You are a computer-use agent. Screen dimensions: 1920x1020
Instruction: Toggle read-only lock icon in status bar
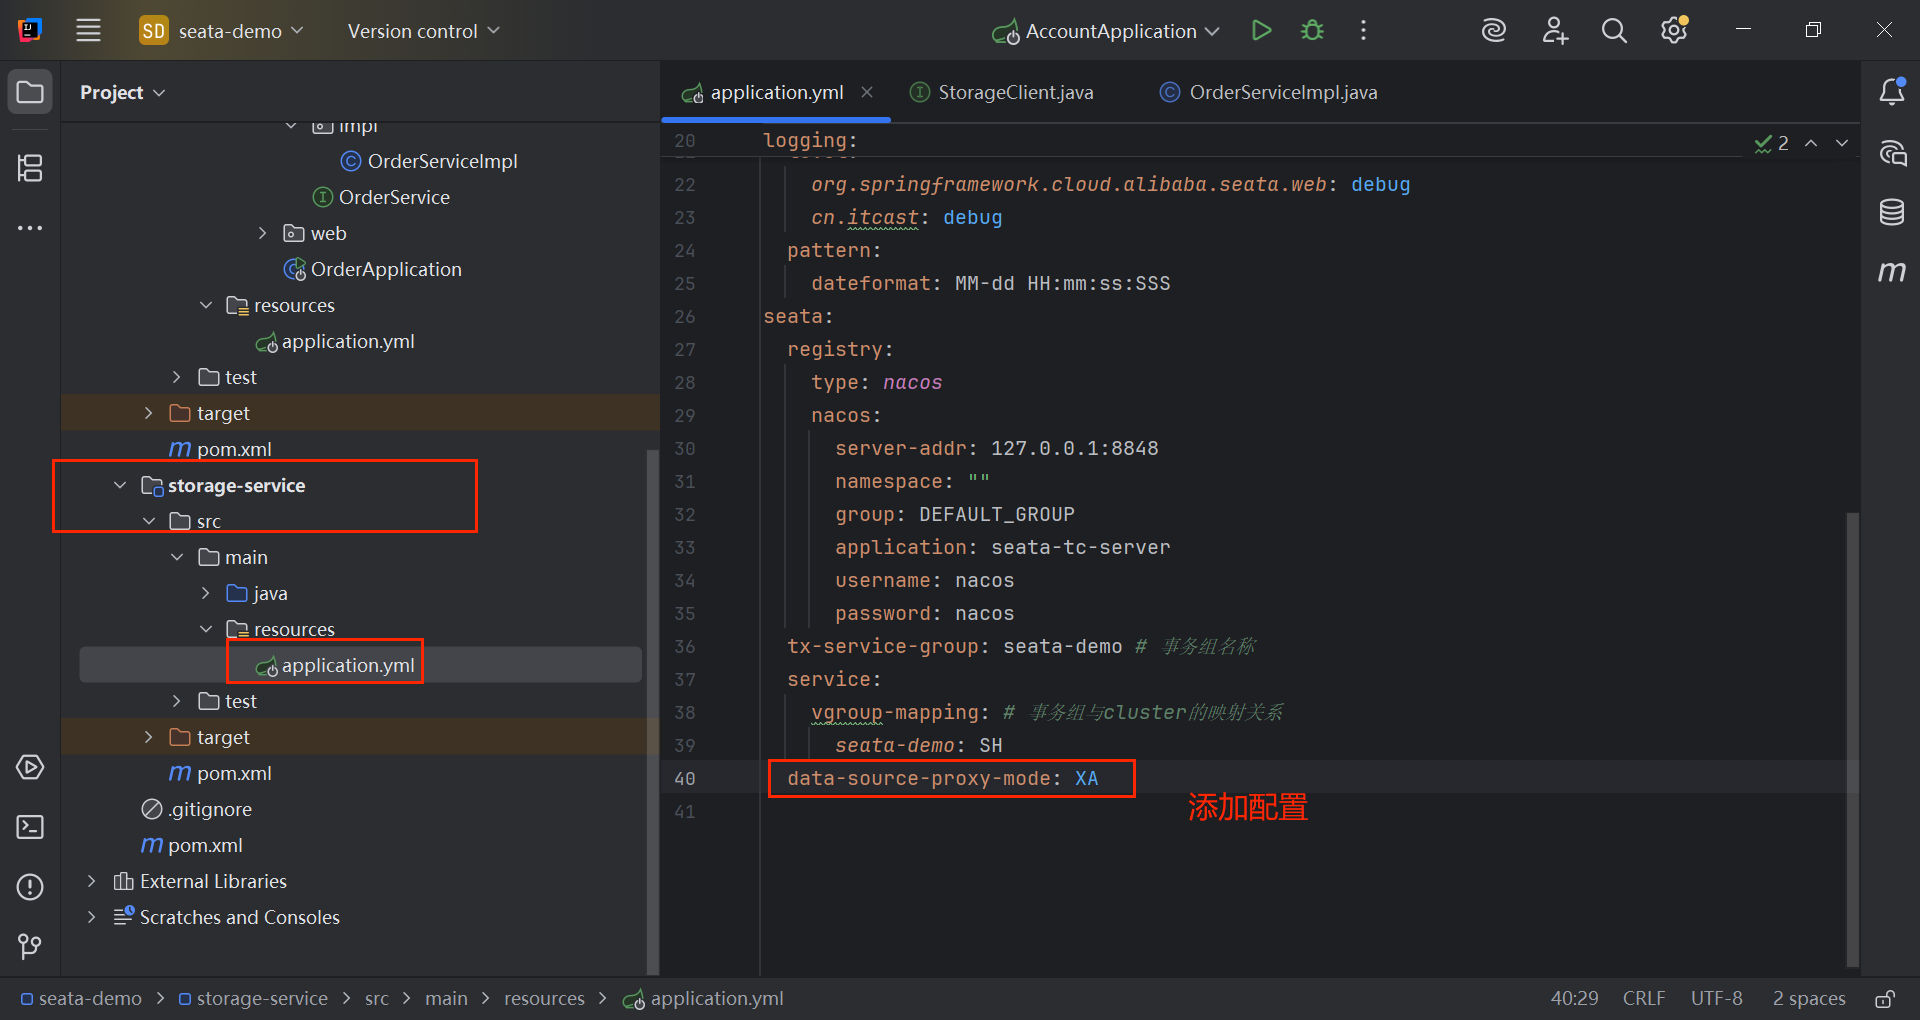tap(1885, 999)
